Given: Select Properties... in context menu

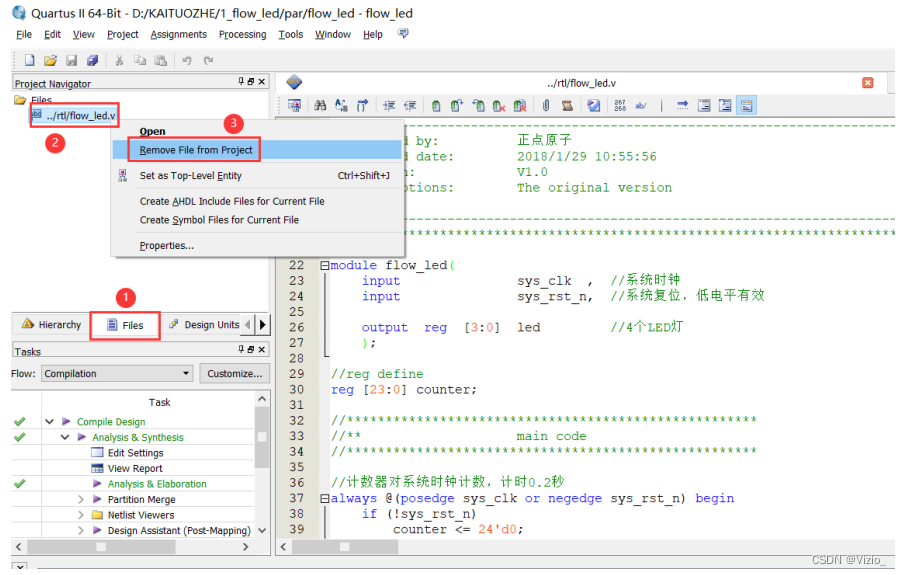Looking at the screenshot, I should [166, 246].
